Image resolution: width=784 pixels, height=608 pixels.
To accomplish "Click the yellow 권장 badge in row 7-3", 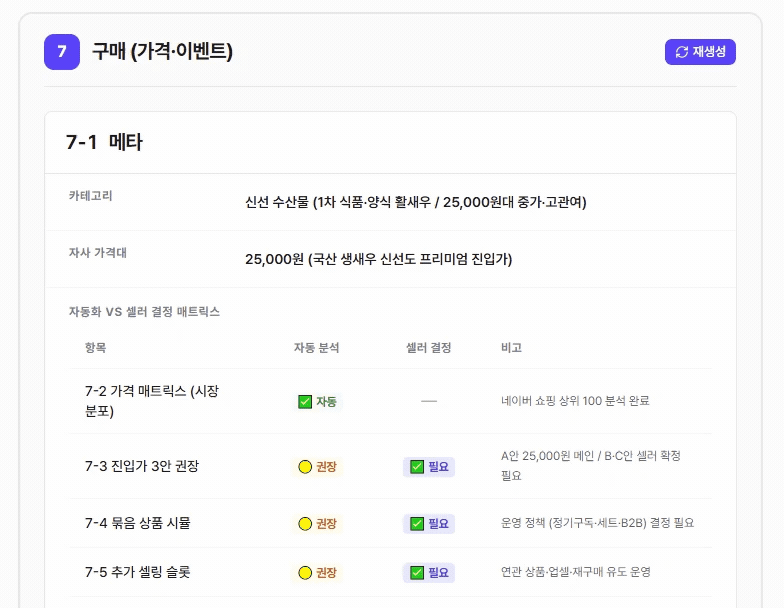I will pos(317,467).
